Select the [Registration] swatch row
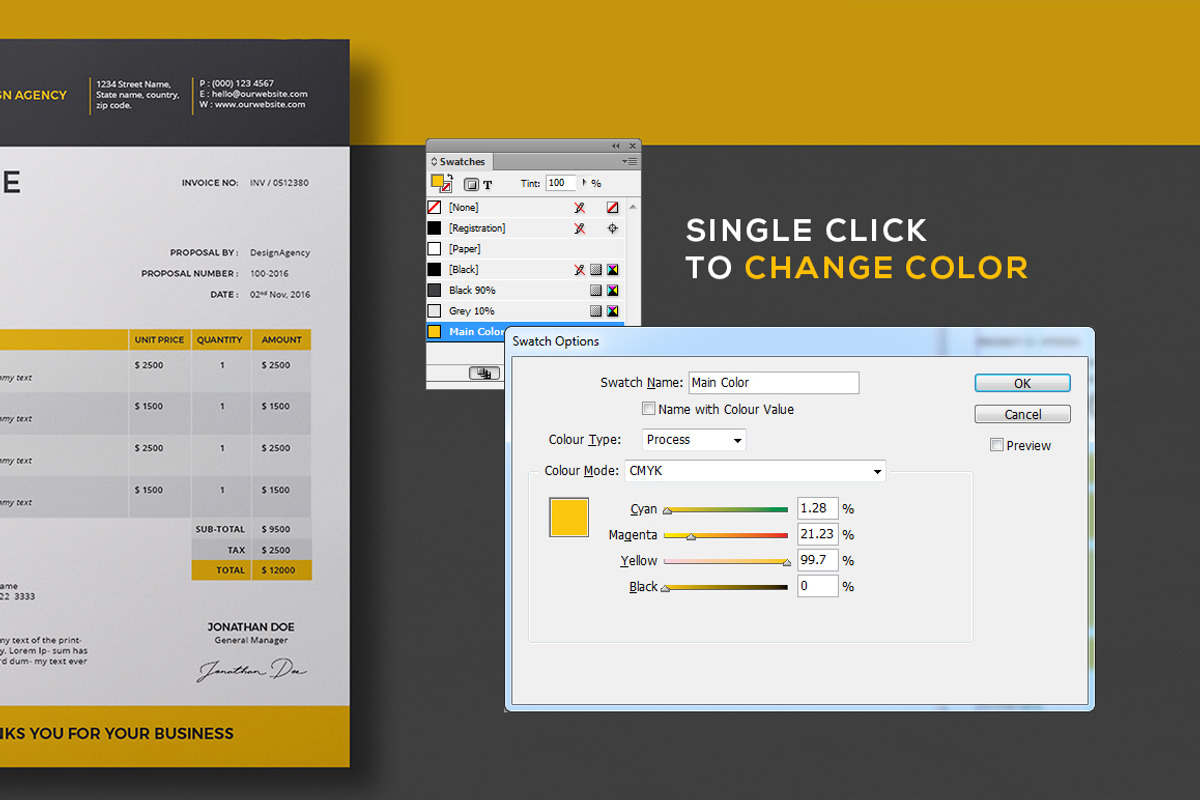 click(526, 228)
